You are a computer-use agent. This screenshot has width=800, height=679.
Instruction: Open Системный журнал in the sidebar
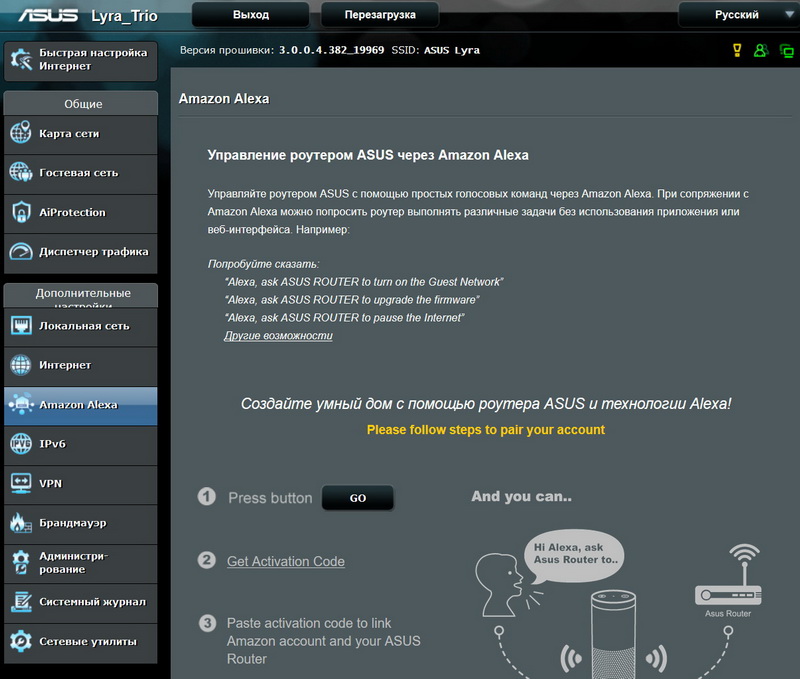coord(80,602)
